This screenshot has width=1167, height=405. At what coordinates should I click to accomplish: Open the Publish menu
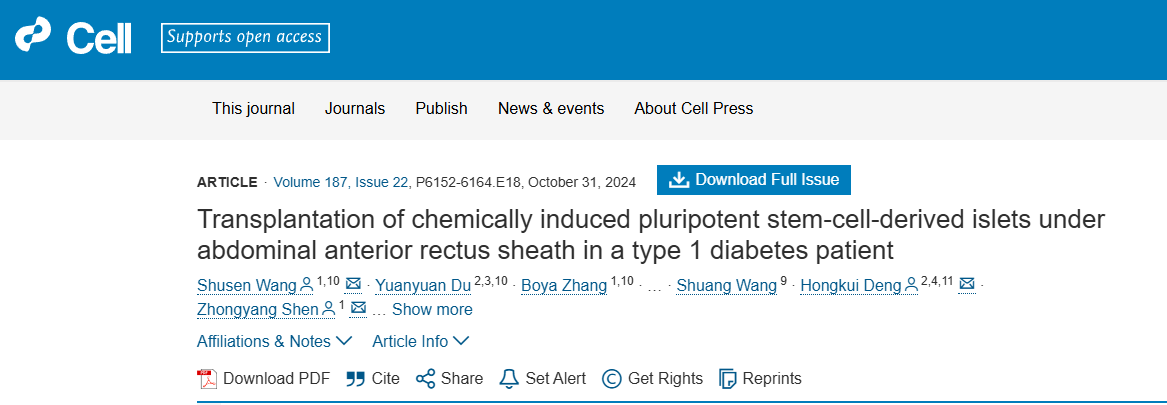tap(441, 109)
